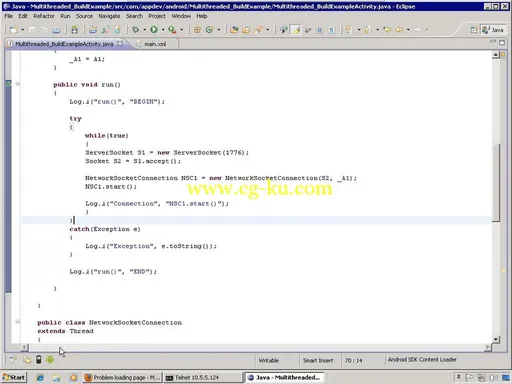Click the New Java Package icon
The height and width of the screenshot is (384, 512).
(x=197, y=30)
